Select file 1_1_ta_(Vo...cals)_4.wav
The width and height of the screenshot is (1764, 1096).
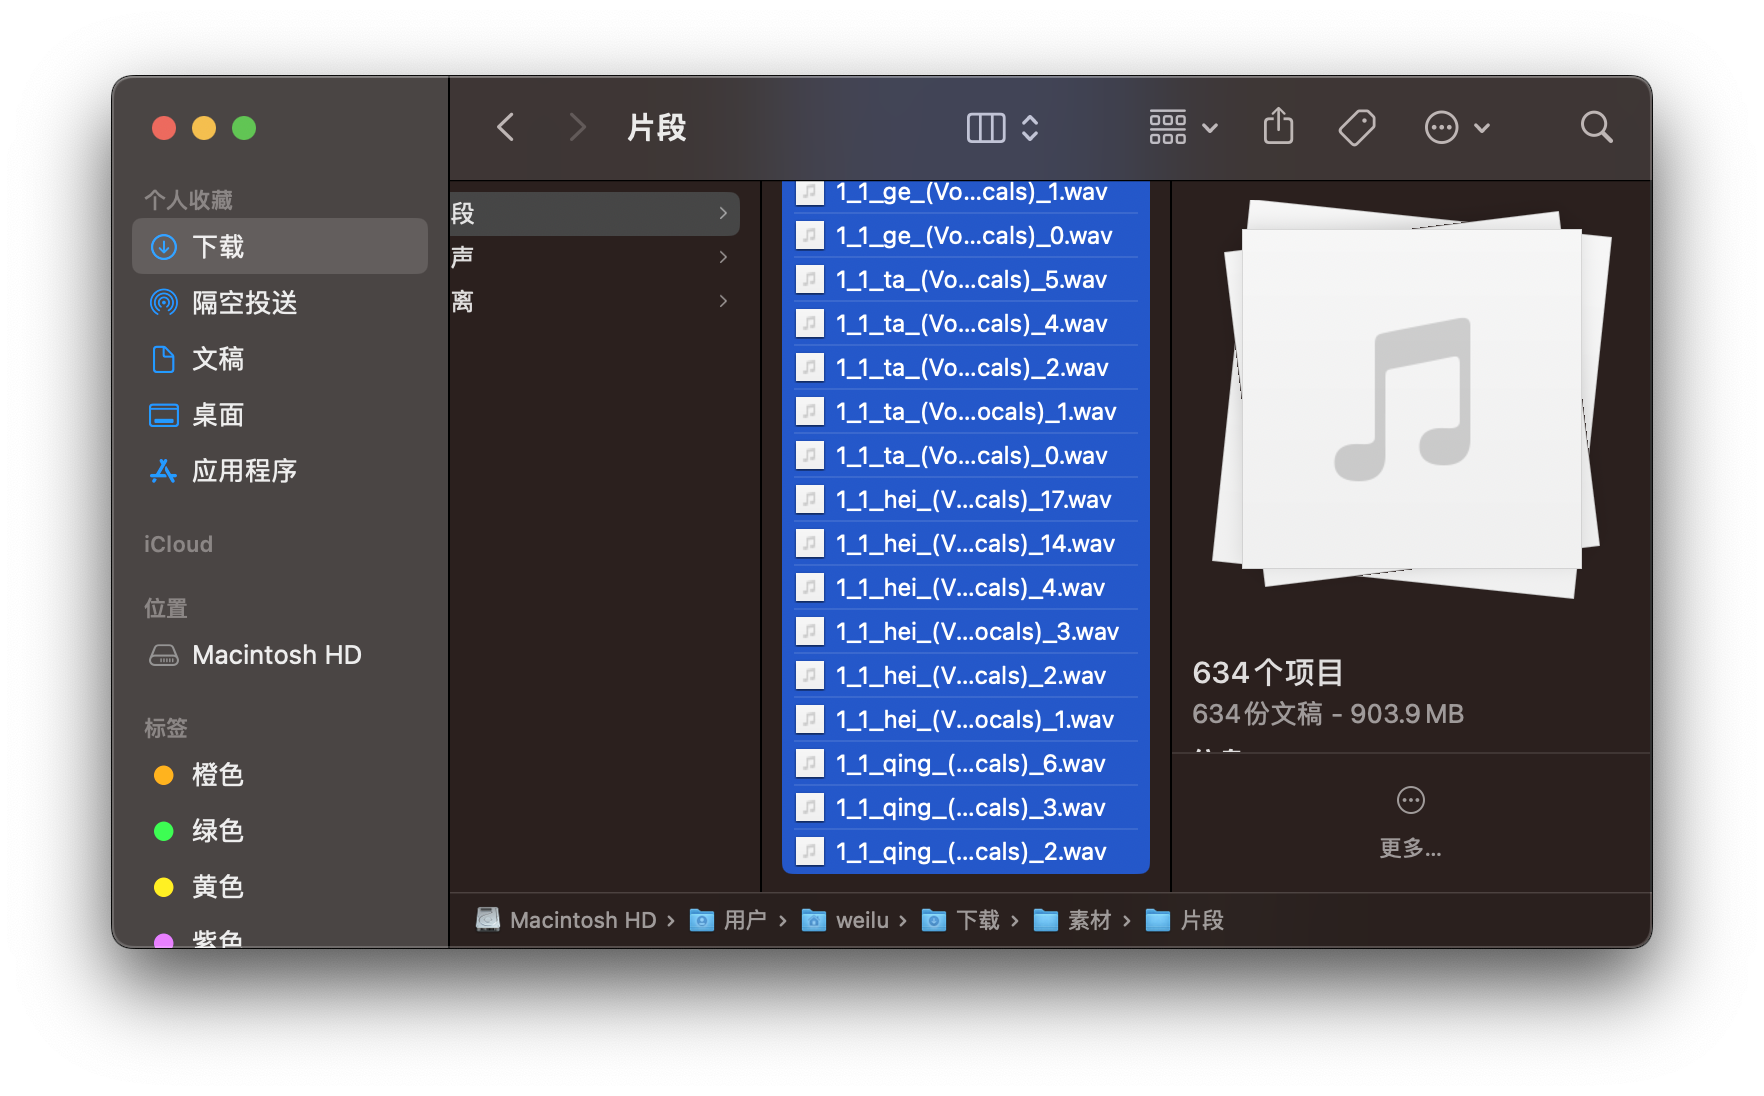click(x=966, y=324)
